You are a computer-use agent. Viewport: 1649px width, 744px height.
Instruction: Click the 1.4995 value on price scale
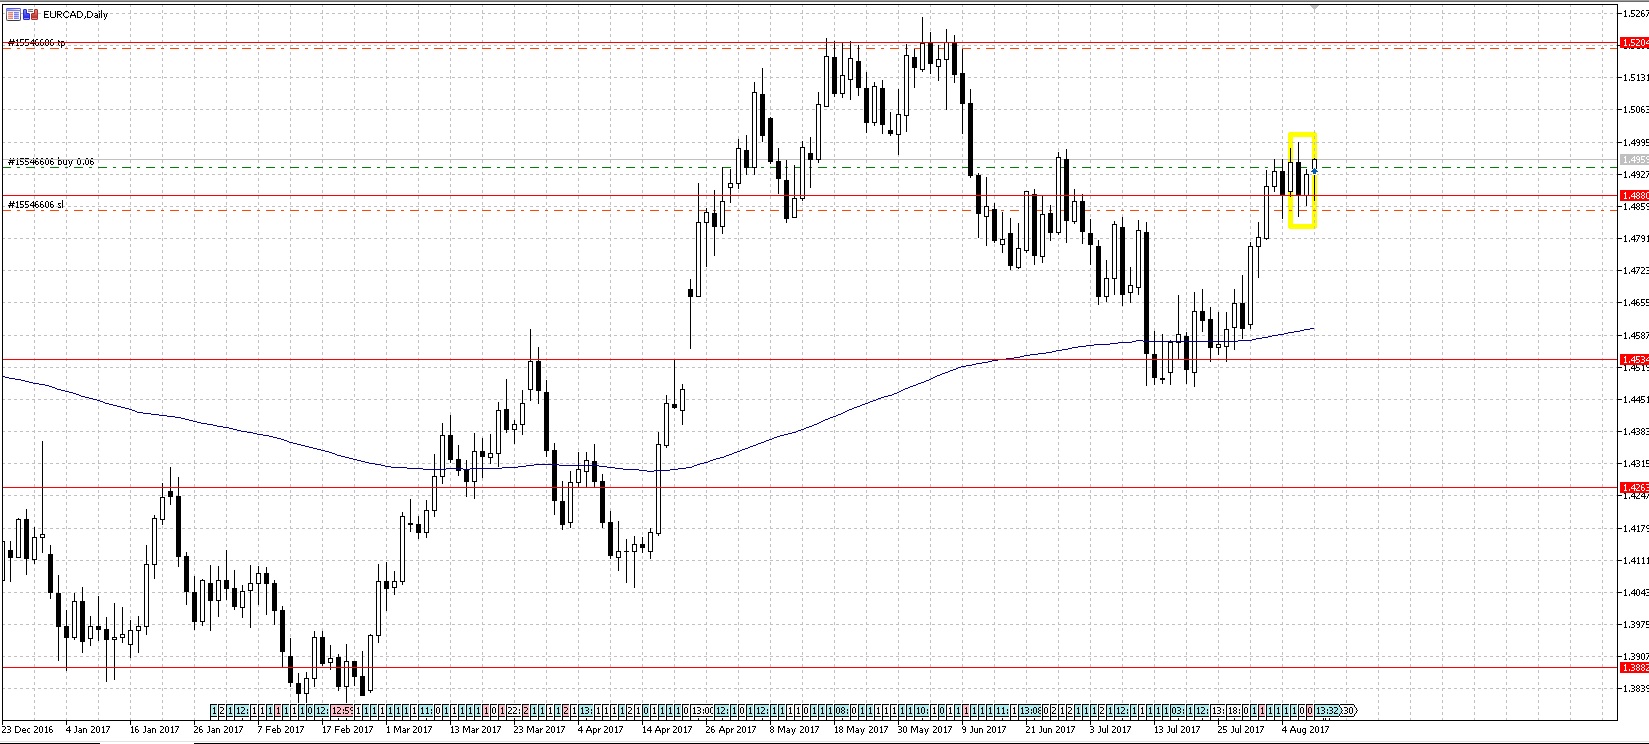[1636, 142]
